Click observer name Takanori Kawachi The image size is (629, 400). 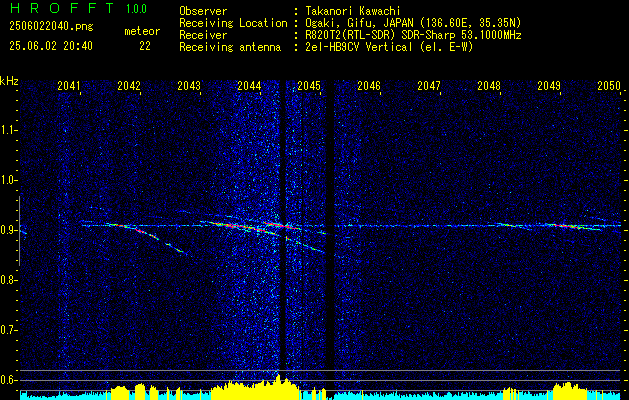[353, 11]
